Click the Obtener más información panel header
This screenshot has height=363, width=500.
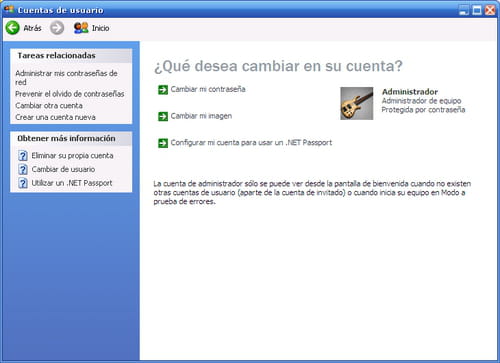[x=71, y=138]
